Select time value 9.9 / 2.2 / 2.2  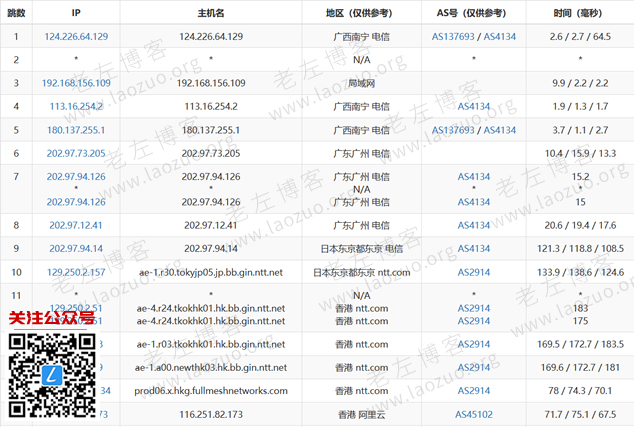580,83
